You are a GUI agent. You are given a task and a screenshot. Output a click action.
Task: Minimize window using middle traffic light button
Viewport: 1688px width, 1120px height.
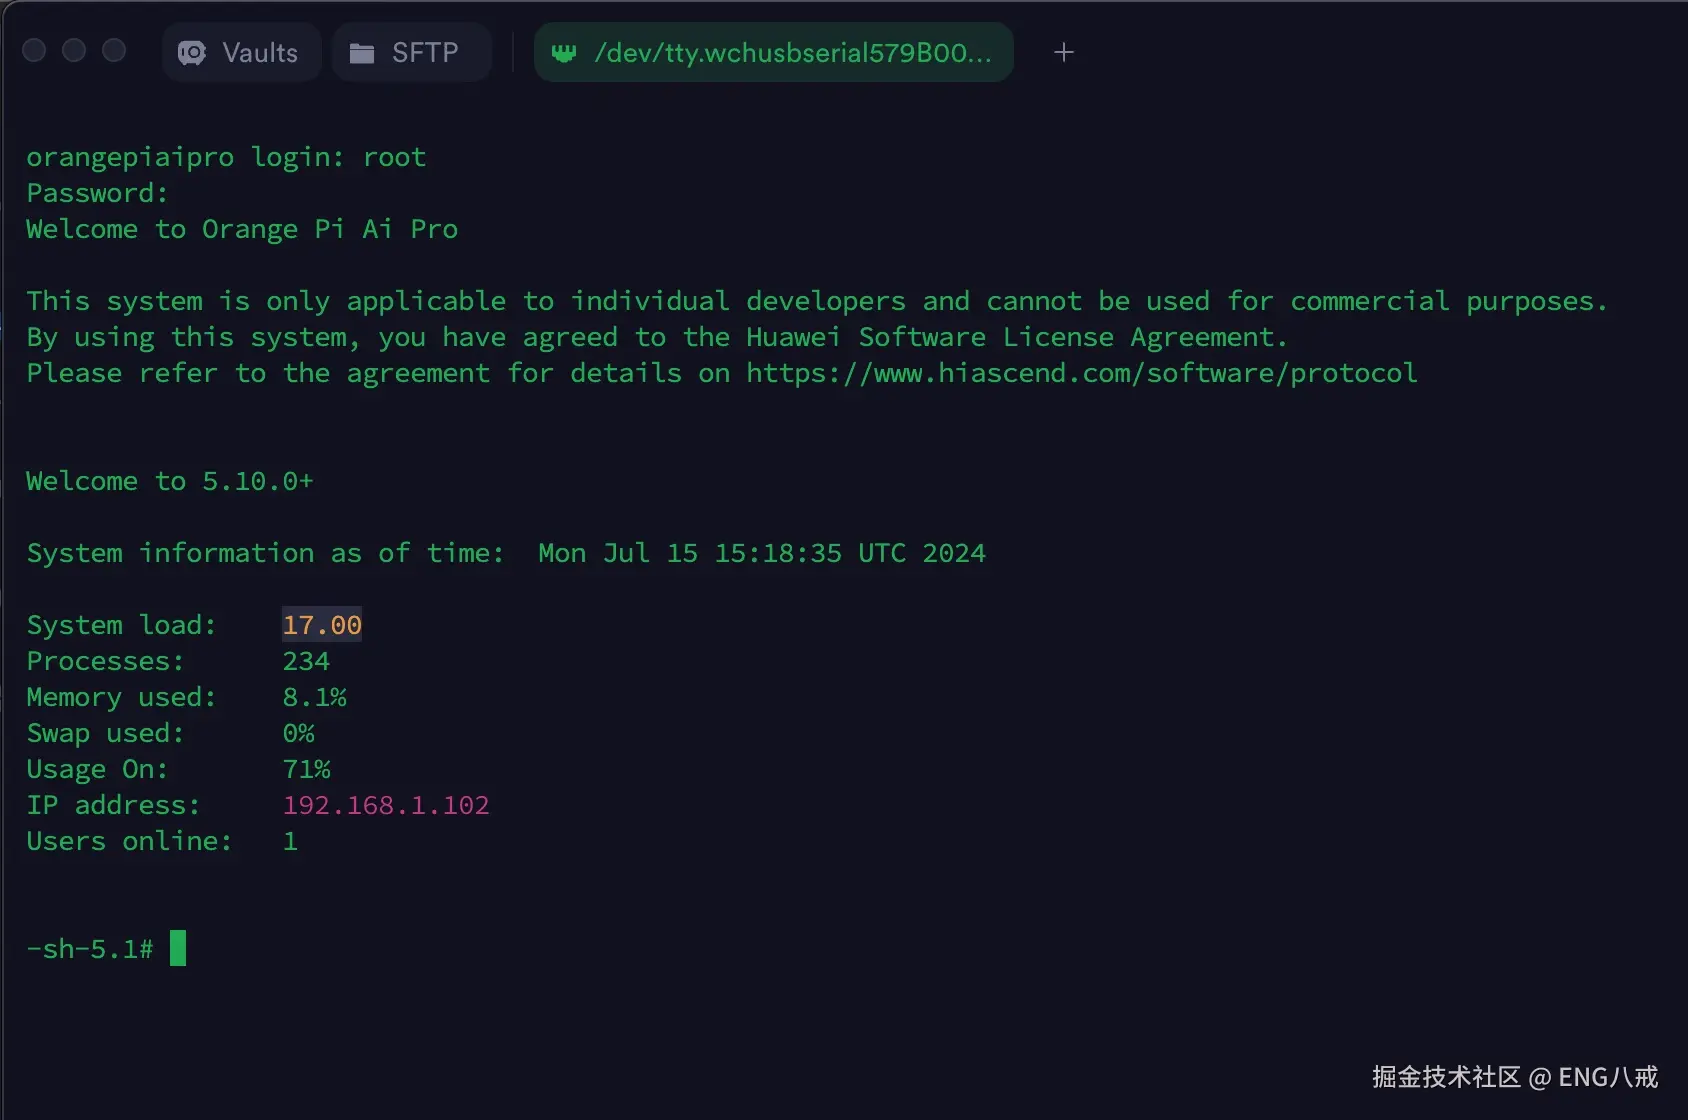[74, 50]
